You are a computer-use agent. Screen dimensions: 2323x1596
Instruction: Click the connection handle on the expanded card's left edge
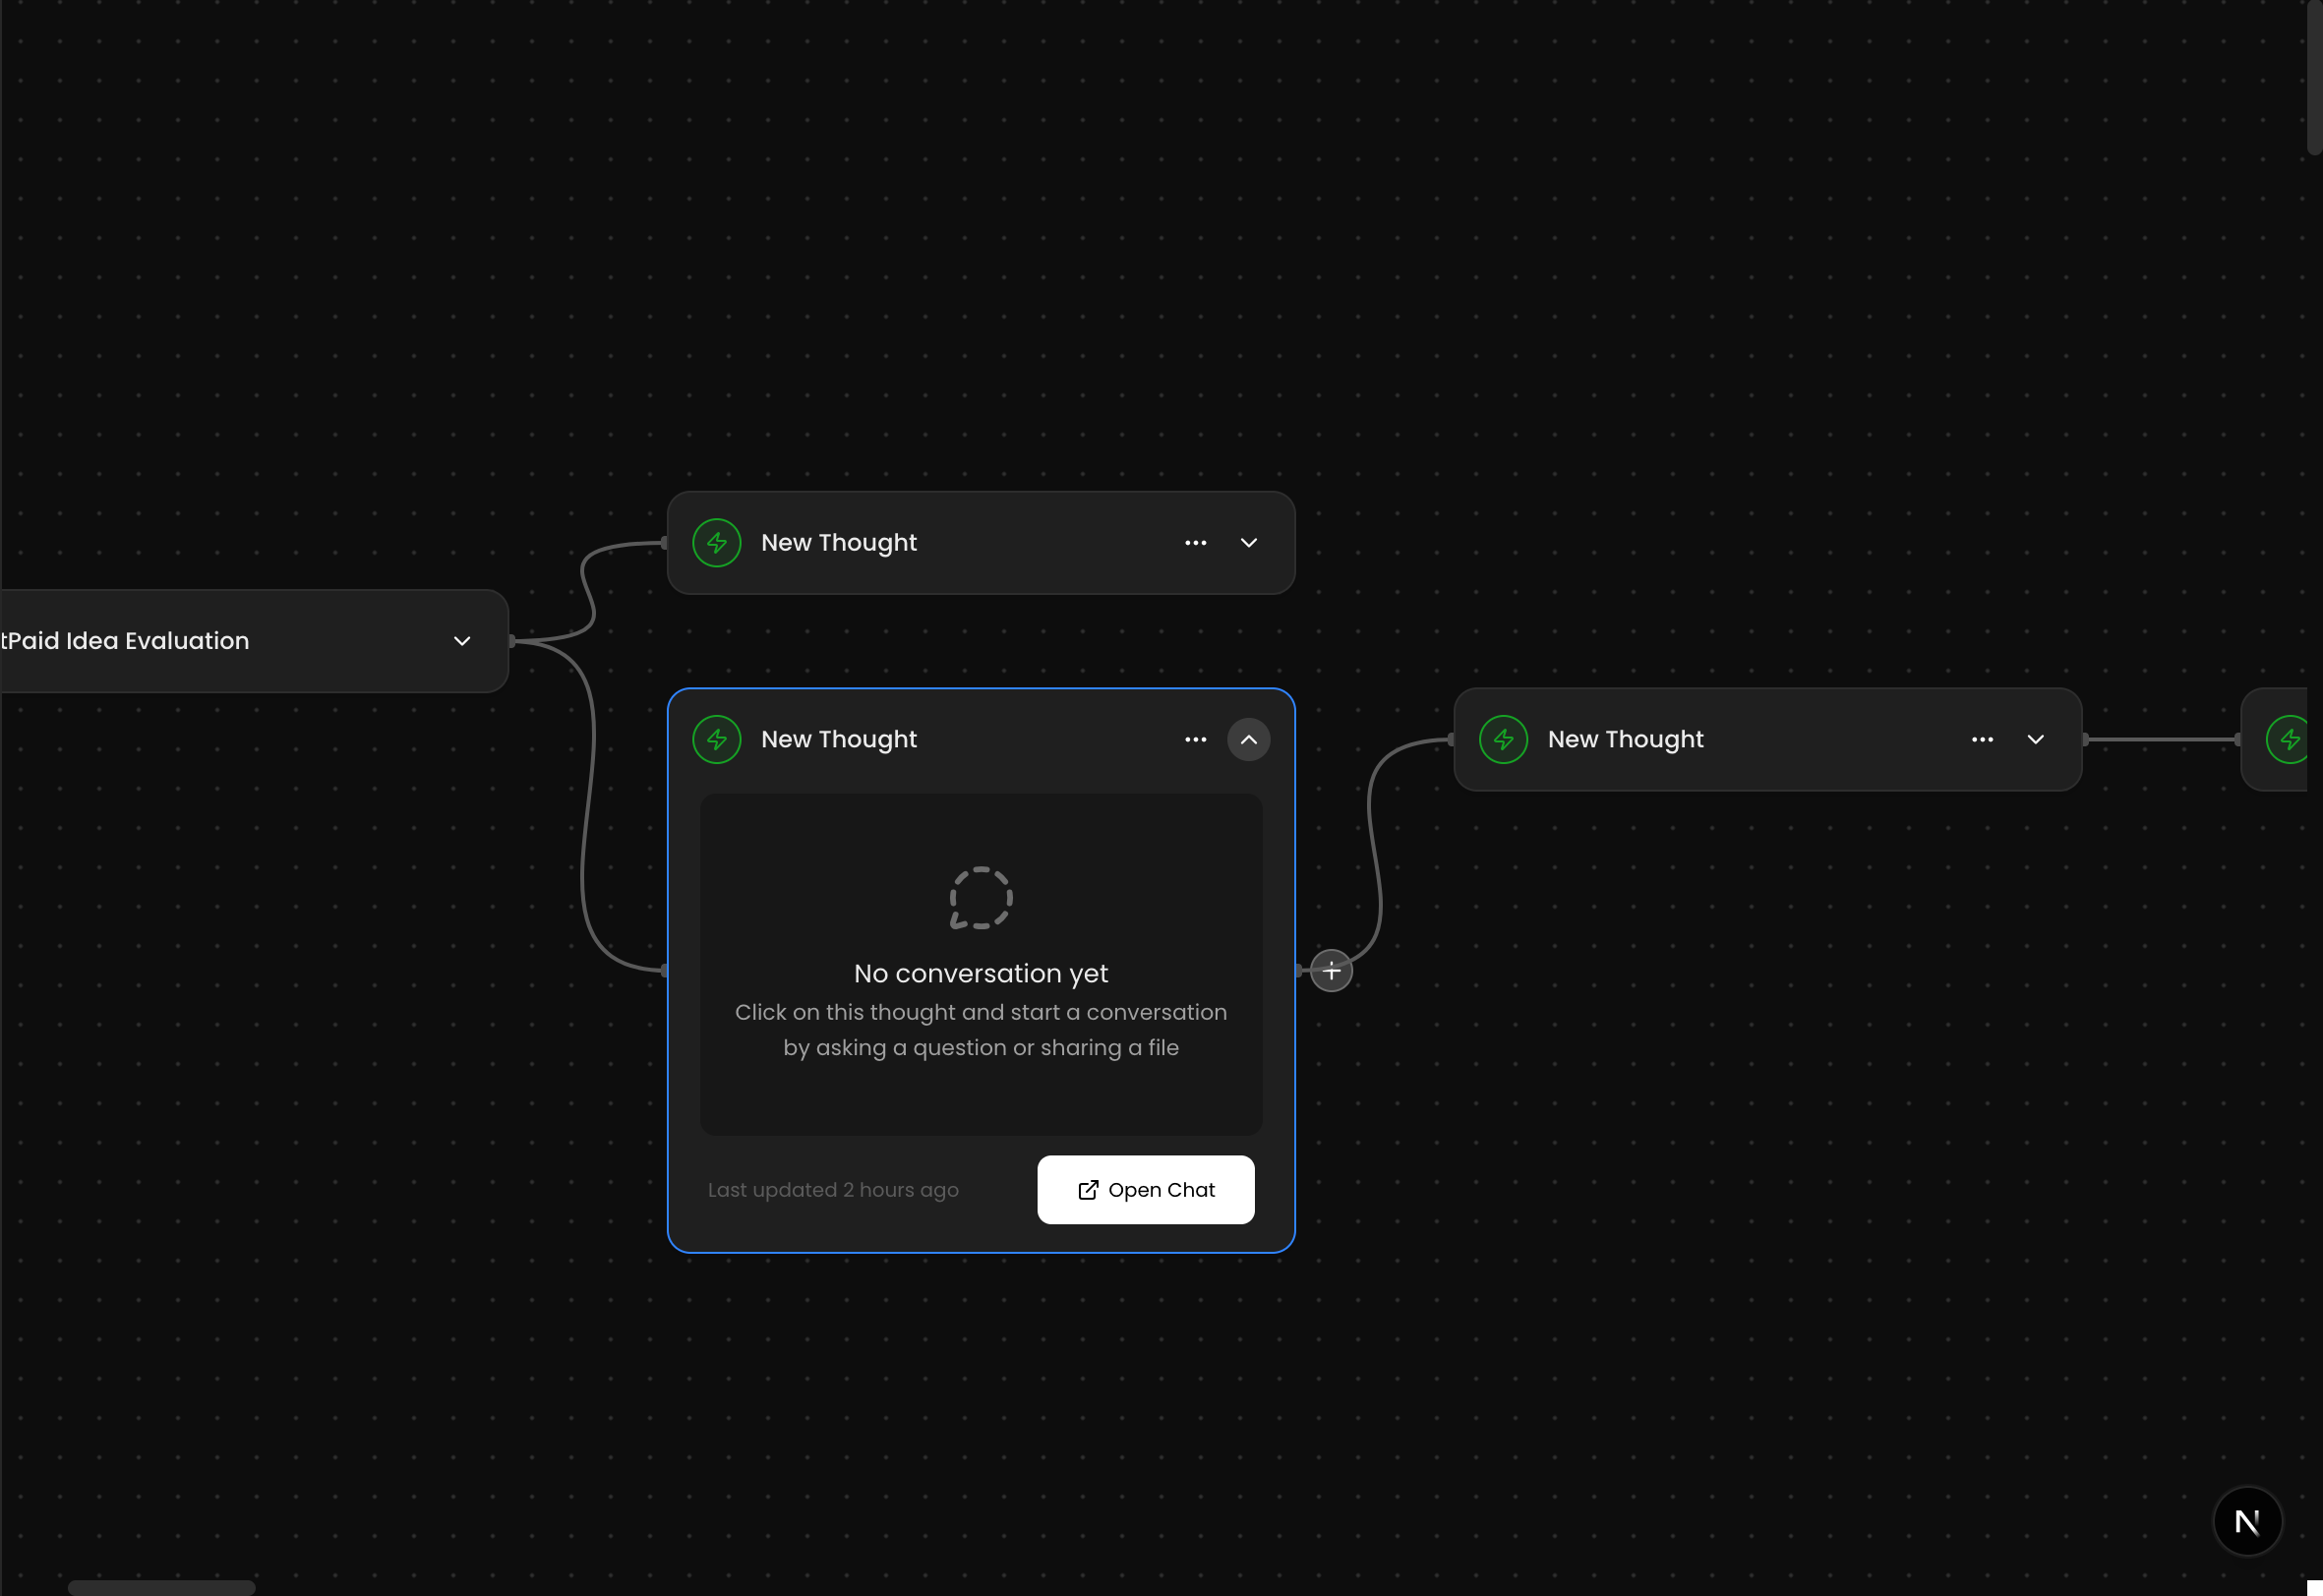click(666, 968)
